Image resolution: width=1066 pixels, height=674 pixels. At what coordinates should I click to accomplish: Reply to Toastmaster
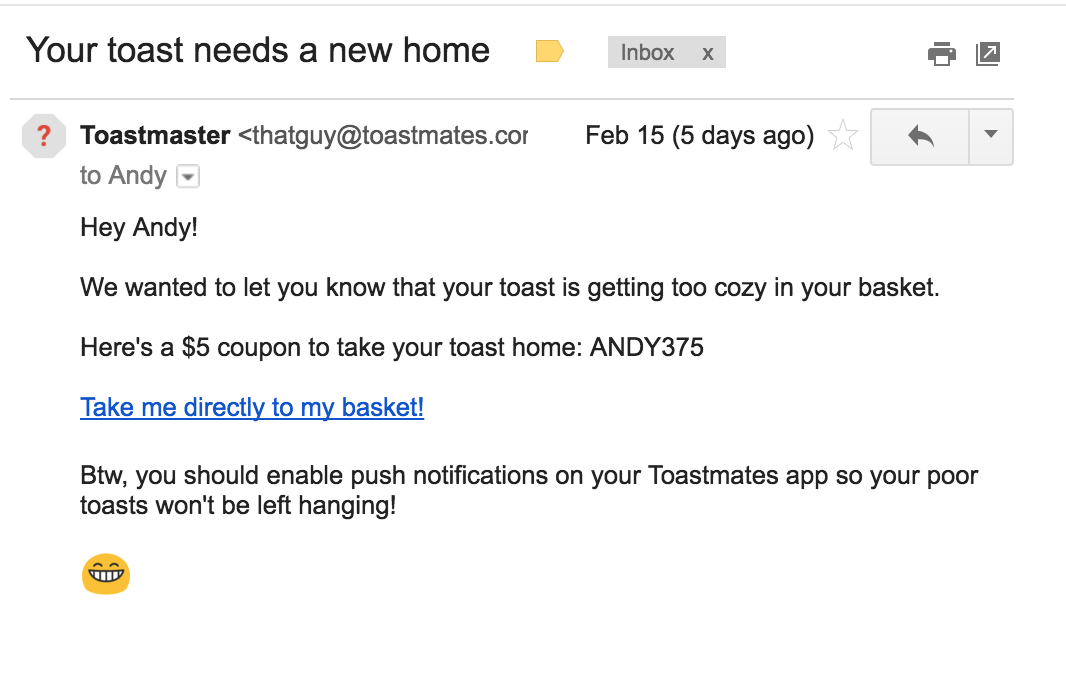coord(918,136)
